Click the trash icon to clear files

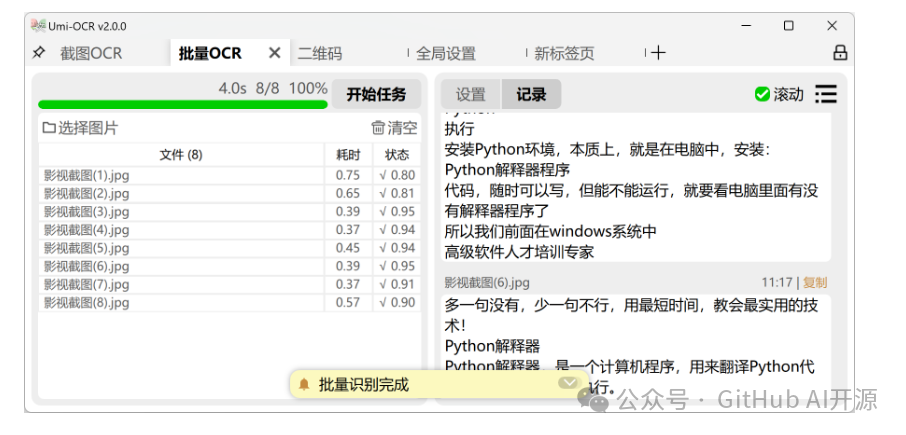pos(378,128)
